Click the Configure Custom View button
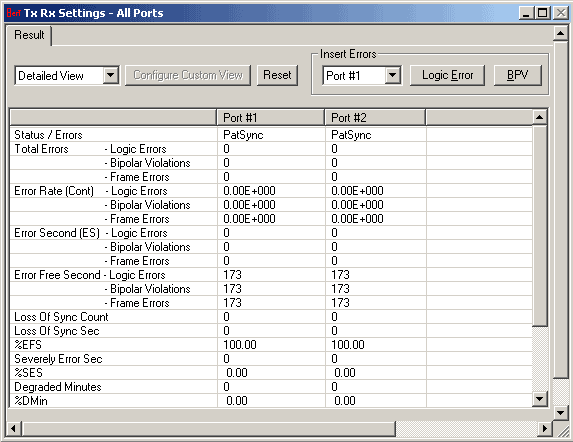Viewport: 573px width, 442px height. (x=188, y=75)
